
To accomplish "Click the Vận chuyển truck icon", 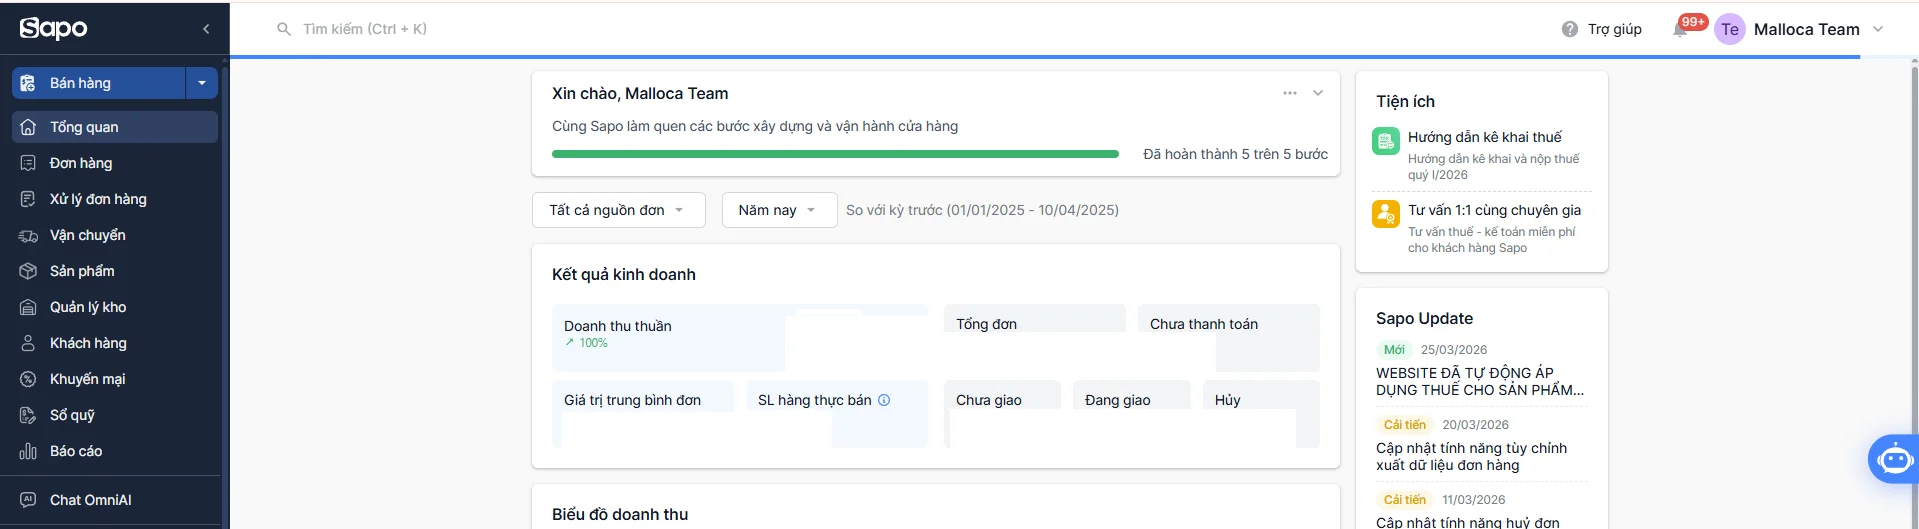I will [x=28, y=236].
